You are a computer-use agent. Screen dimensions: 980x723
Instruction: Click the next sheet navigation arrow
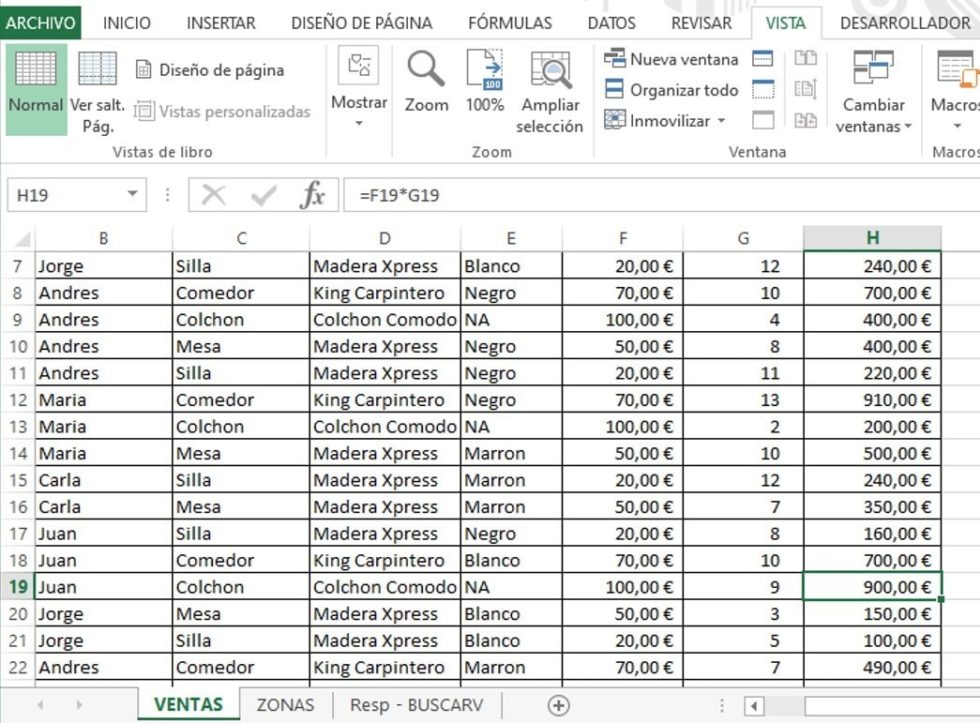click(x=79, y=705)
